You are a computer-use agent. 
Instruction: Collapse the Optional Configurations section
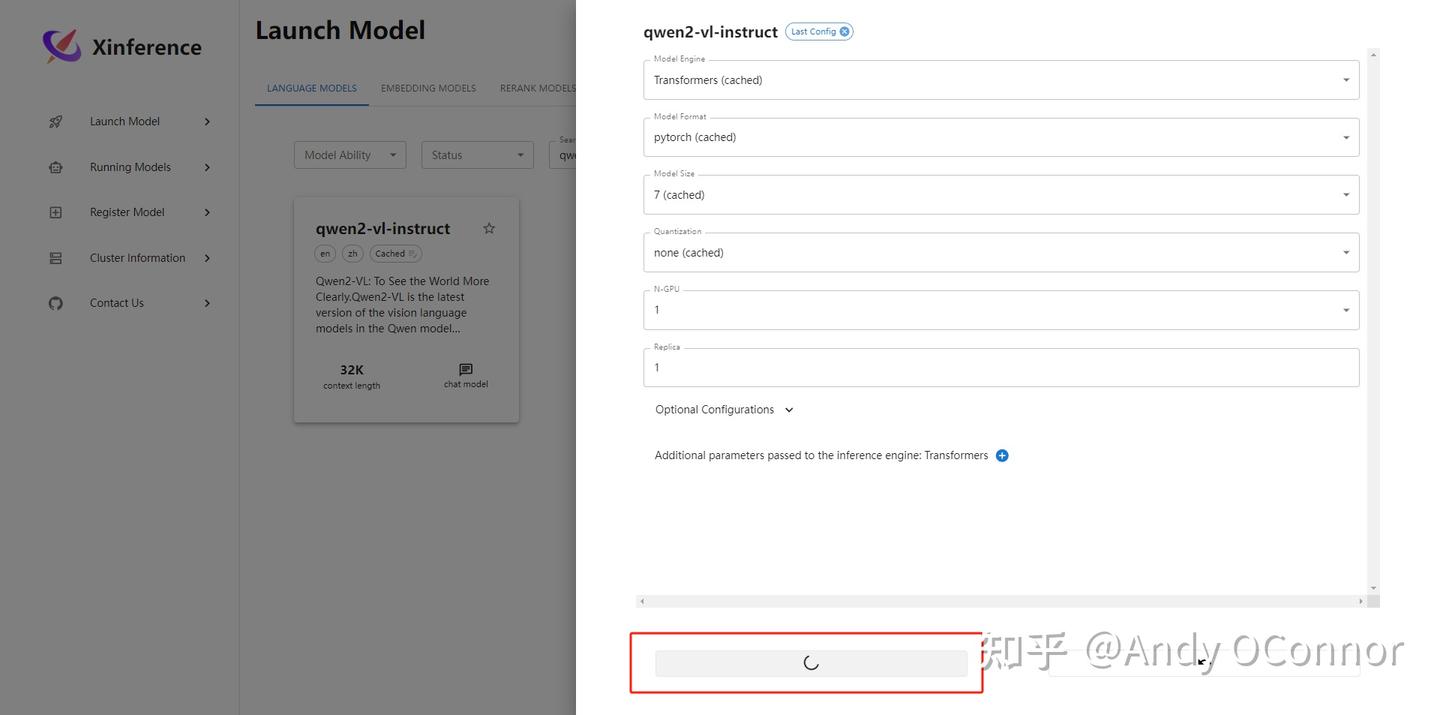point(789,409)
